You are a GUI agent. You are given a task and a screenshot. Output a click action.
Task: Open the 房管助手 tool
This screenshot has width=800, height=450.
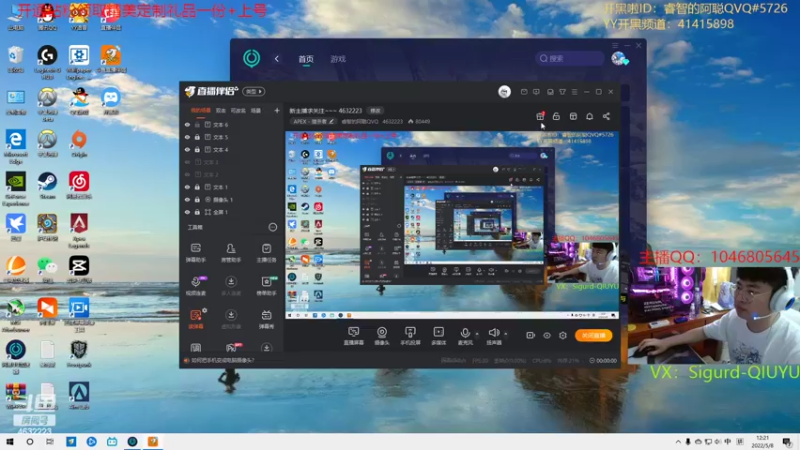(231, 253)
